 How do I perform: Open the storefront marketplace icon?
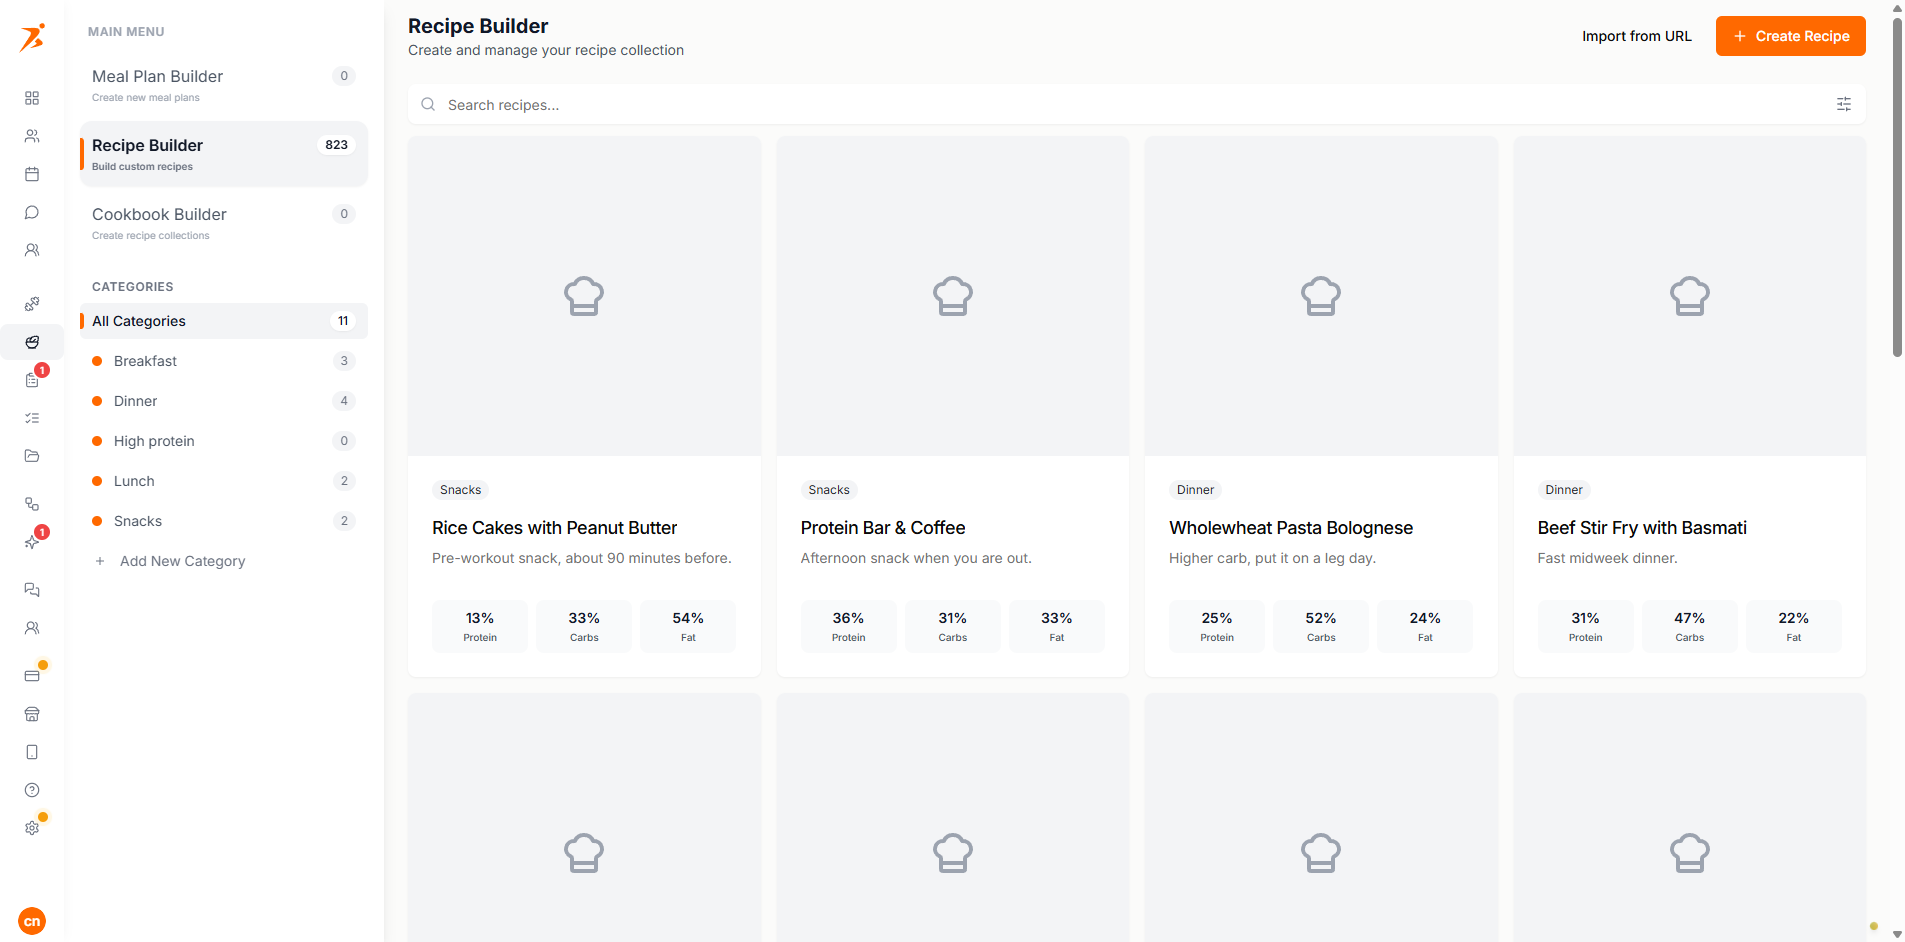(x=32, y=714)
